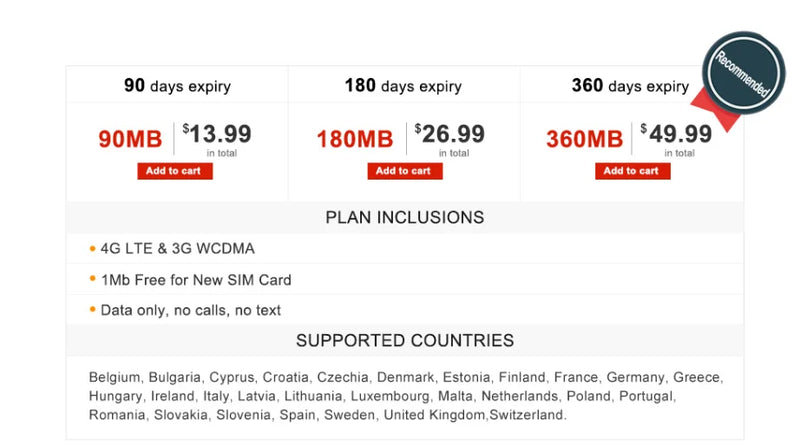Add the 360MB plan to cart
This screenshot has height=446, width=800.
tap(632, 171)
